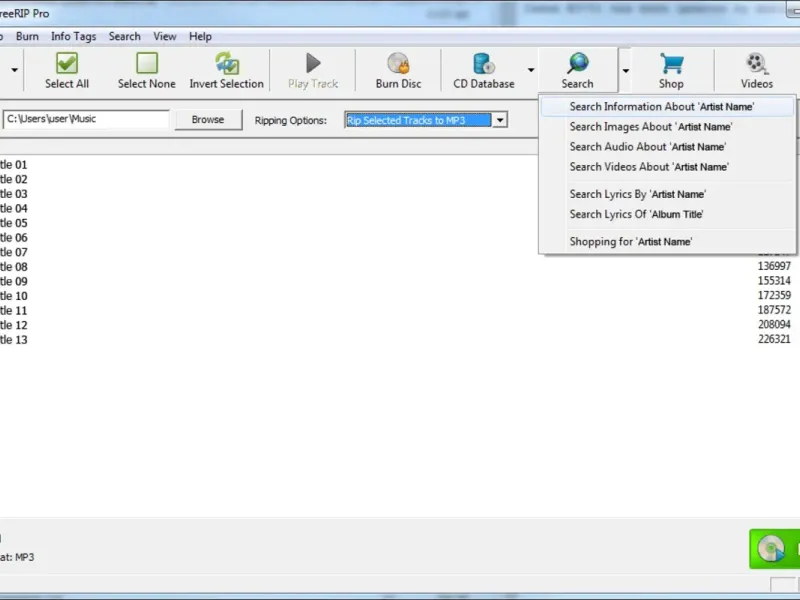The height and width of the screenshot is (600, 800).
Task: Click the value 155314
Action: pyautogui.click(x=774, y=281)
